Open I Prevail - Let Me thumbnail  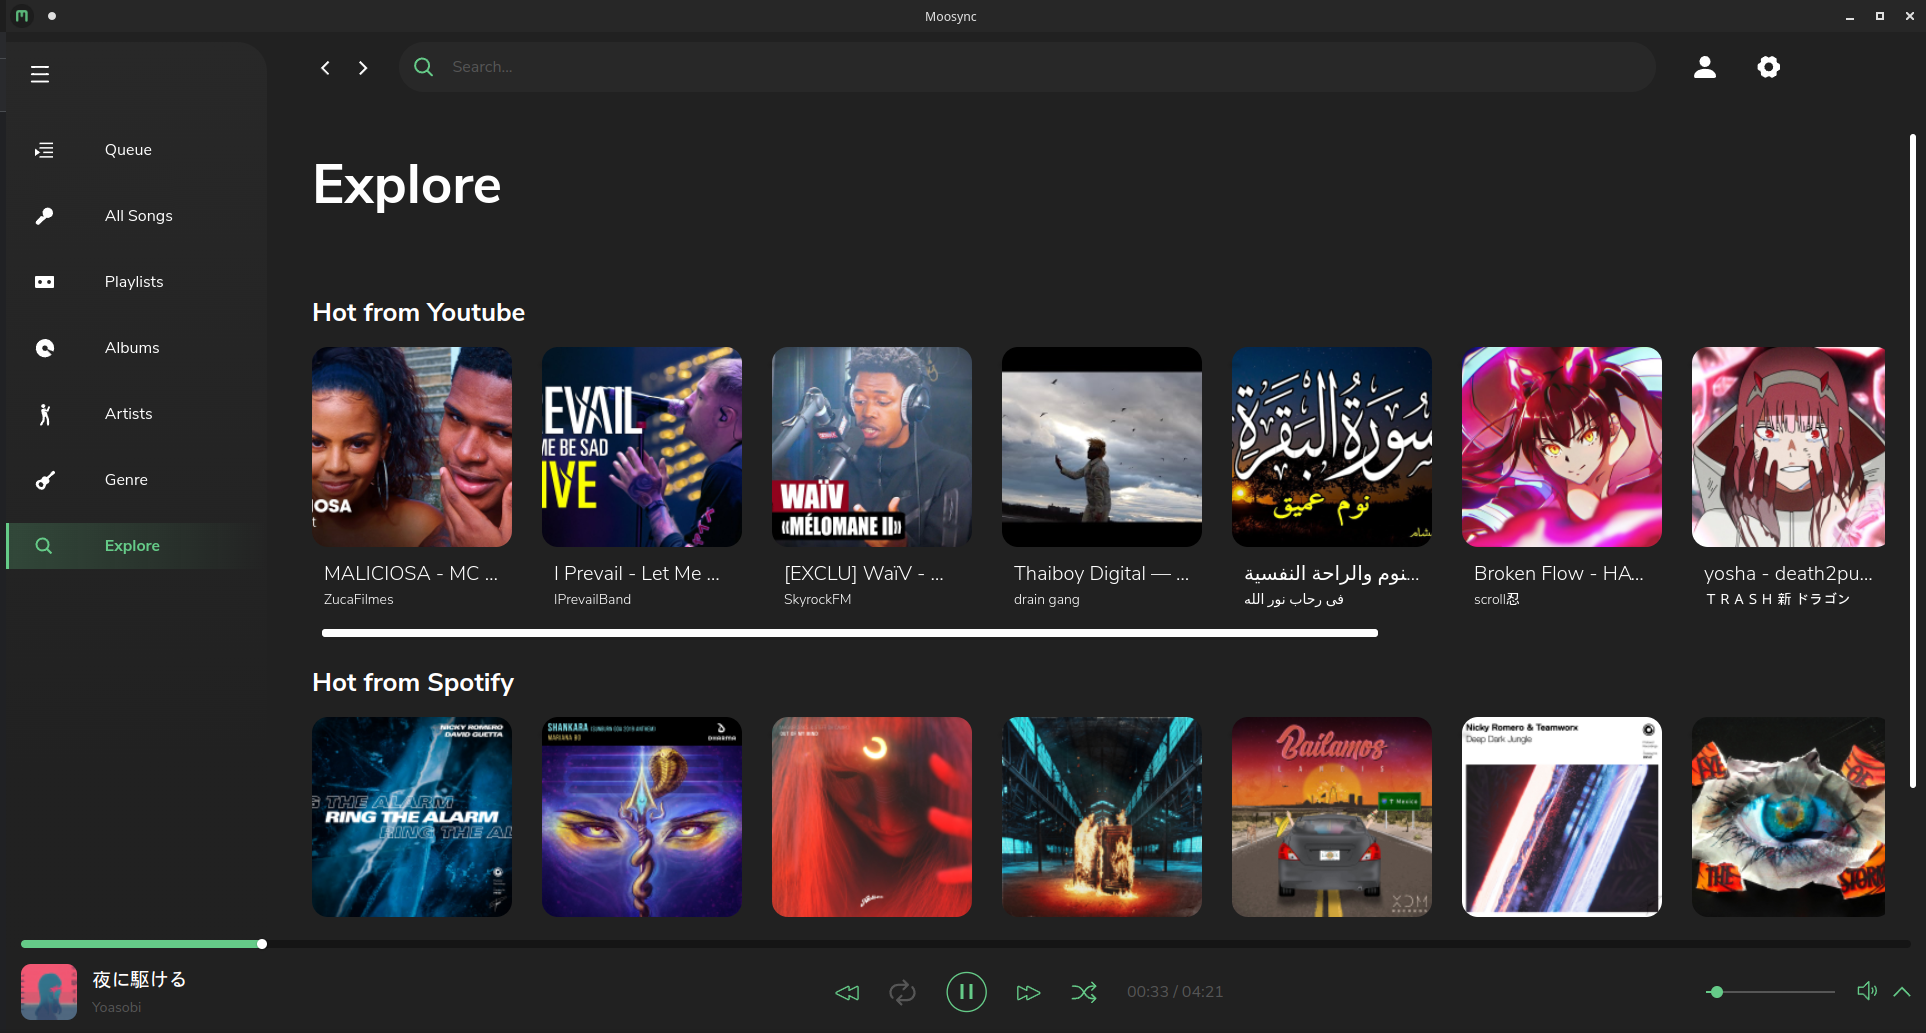(642, 447)
